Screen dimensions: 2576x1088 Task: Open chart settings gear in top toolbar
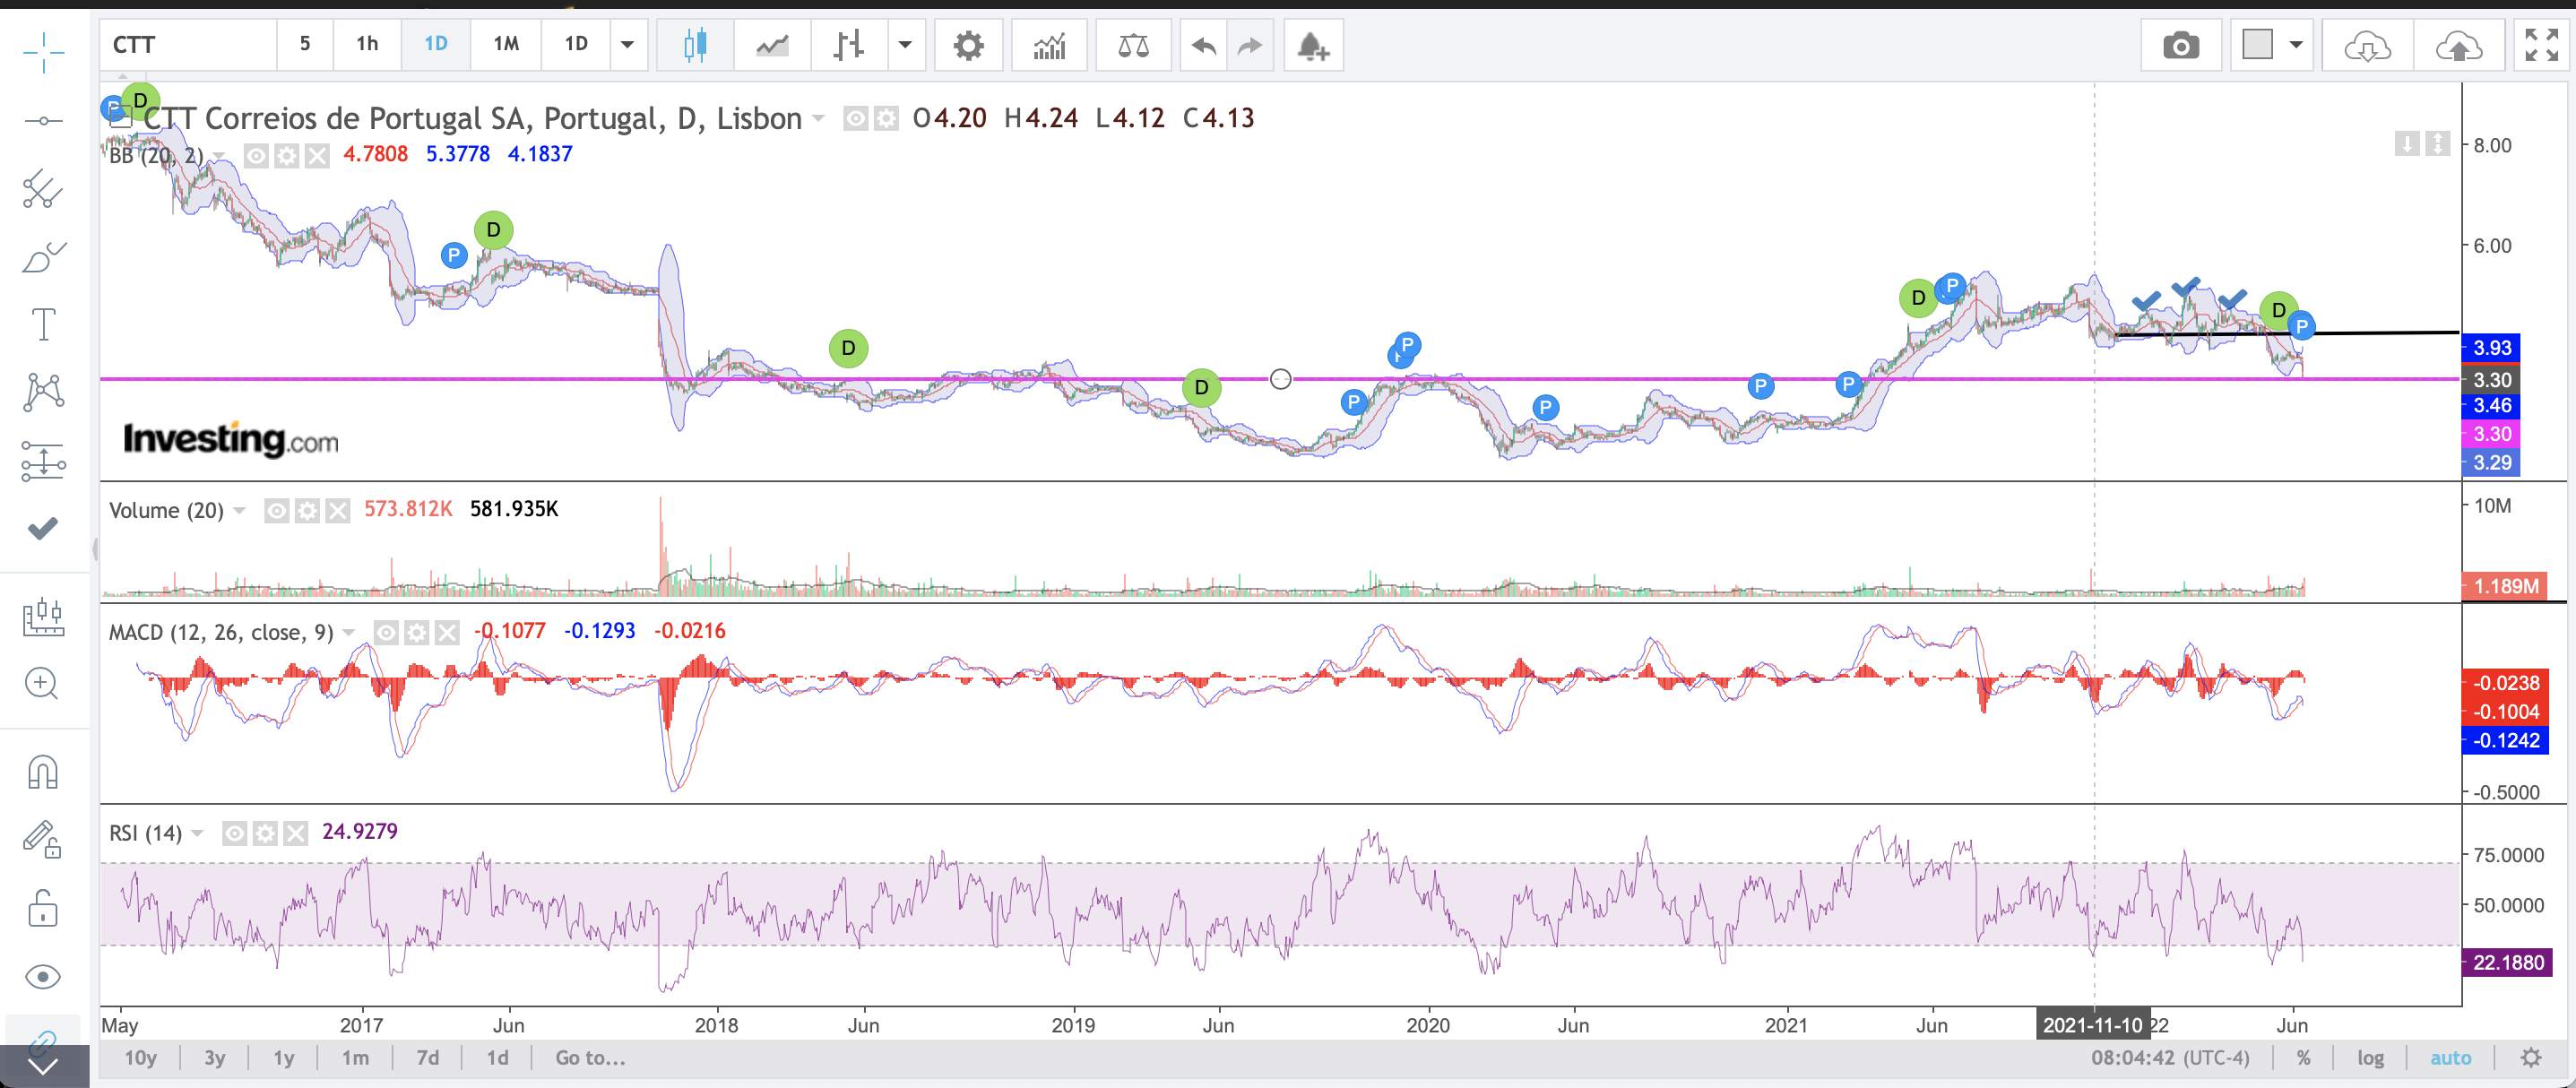(968, 46)
